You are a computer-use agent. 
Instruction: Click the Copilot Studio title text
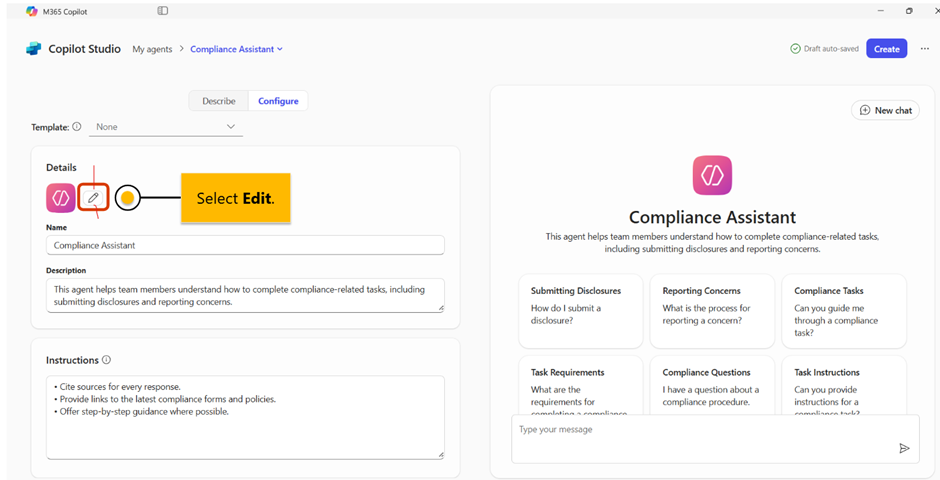coord(85,49)
